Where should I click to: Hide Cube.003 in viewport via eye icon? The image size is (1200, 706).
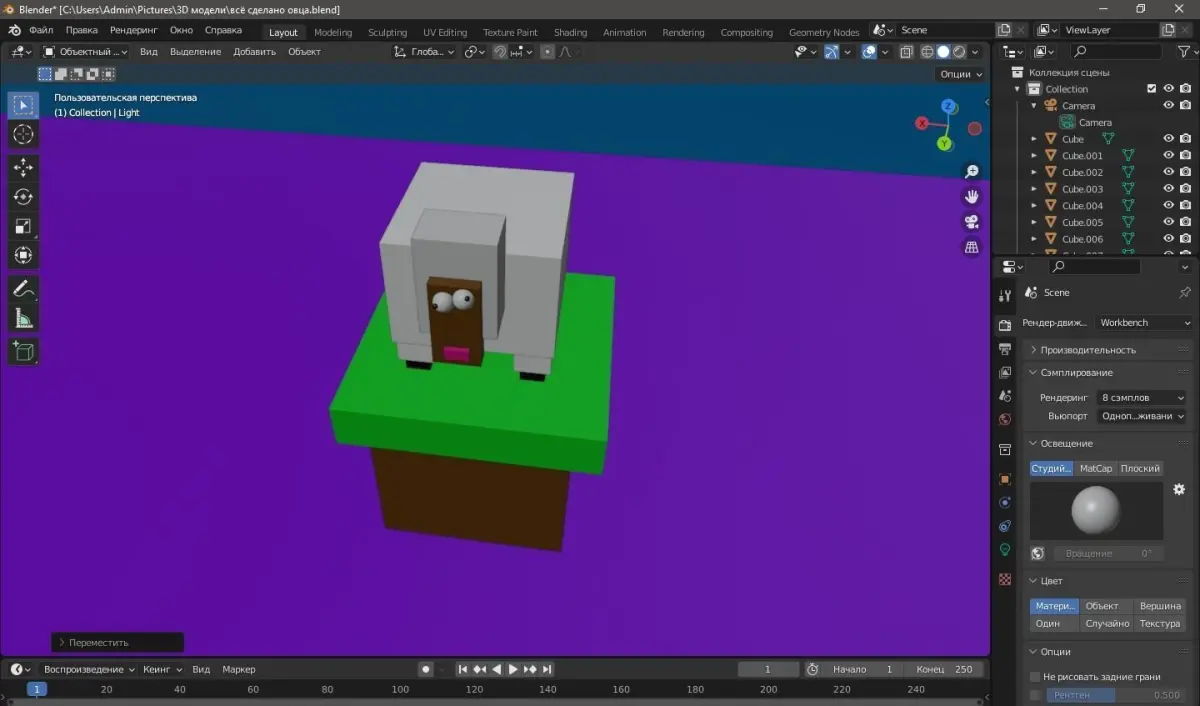1168,189
